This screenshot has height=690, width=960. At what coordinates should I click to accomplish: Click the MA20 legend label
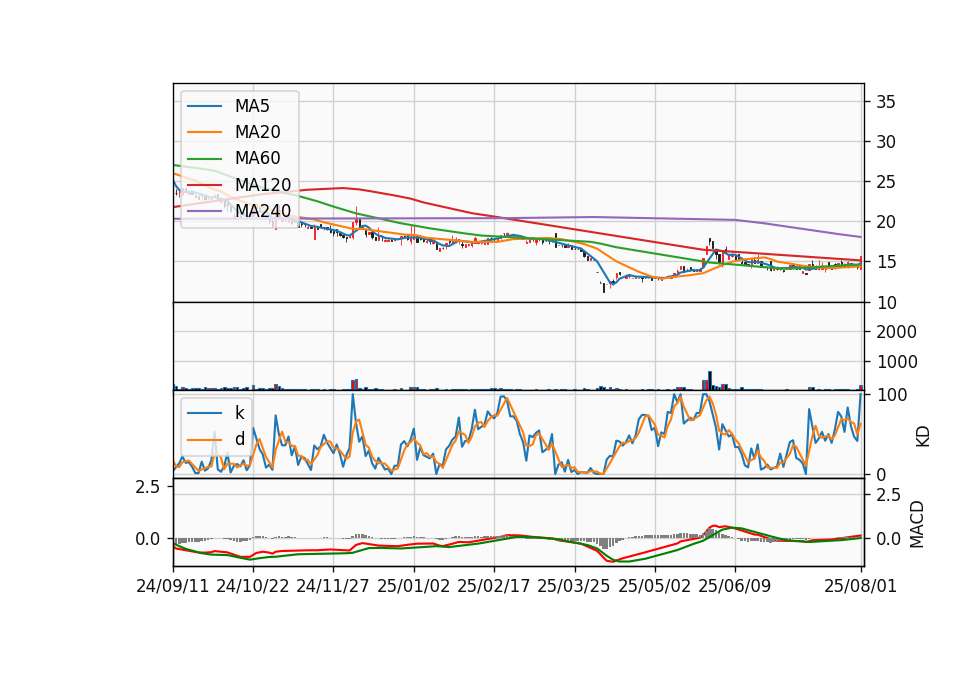[258, 132]
